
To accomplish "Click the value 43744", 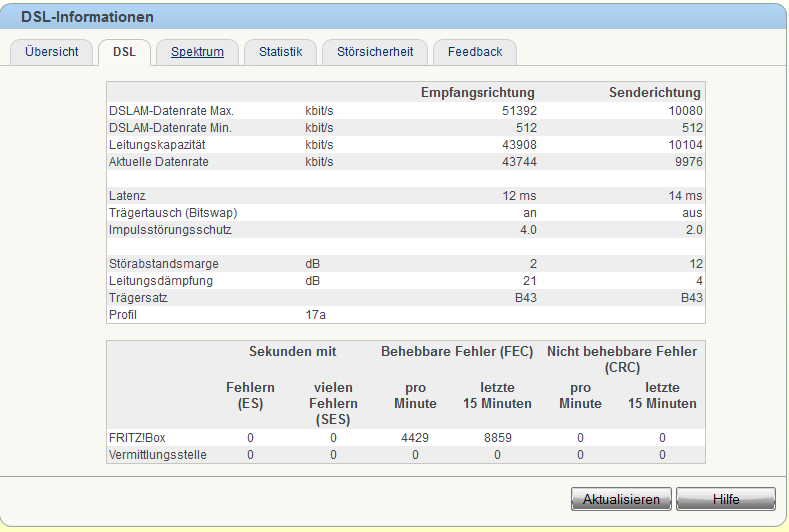I will [x=519, y=162].
